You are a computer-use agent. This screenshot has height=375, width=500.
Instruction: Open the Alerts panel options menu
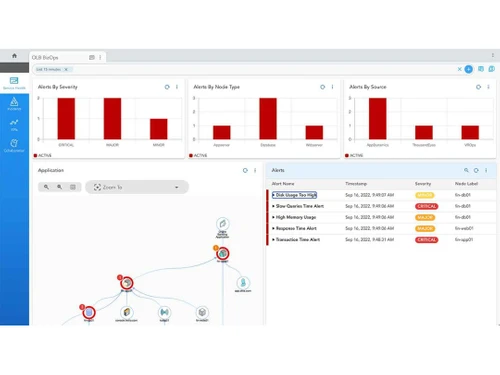coord(486,170)
